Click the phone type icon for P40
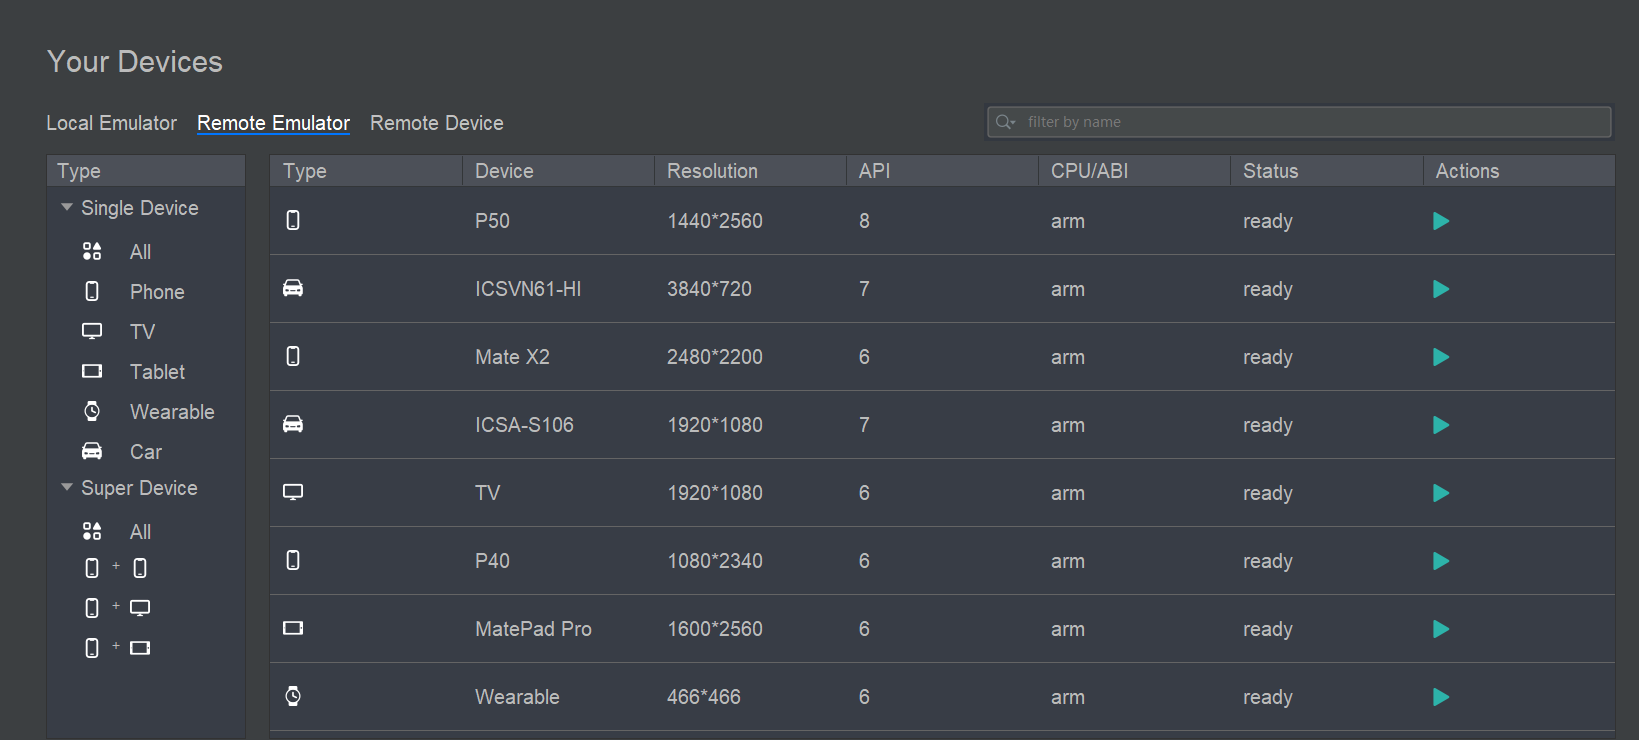Screen dimensions: 1639x740 tap(293, 560)
